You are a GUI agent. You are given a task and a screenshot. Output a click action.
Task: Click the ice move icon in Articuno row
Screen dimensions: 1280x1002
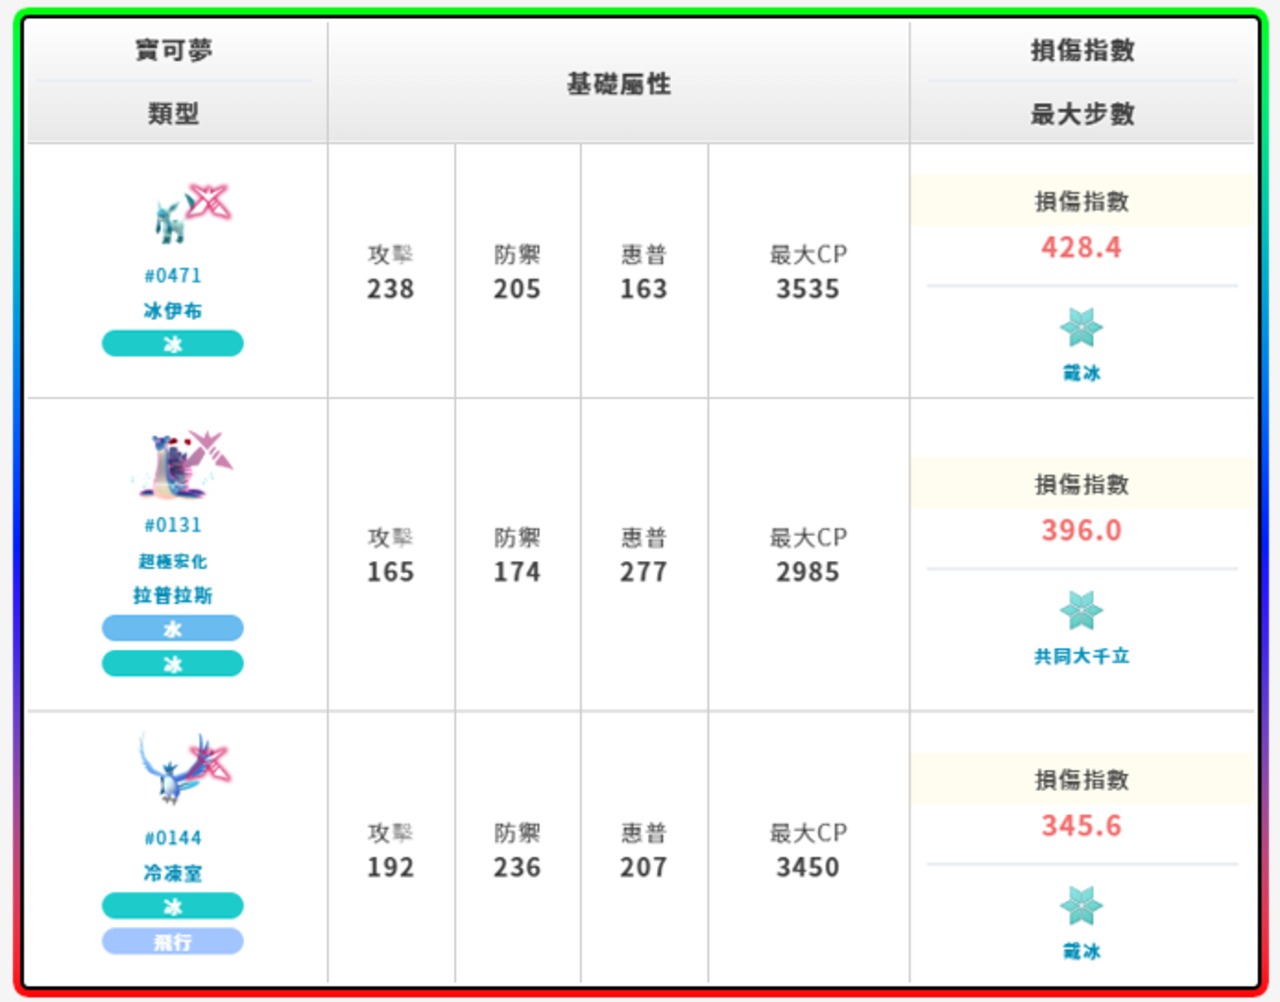point(1081,906)
